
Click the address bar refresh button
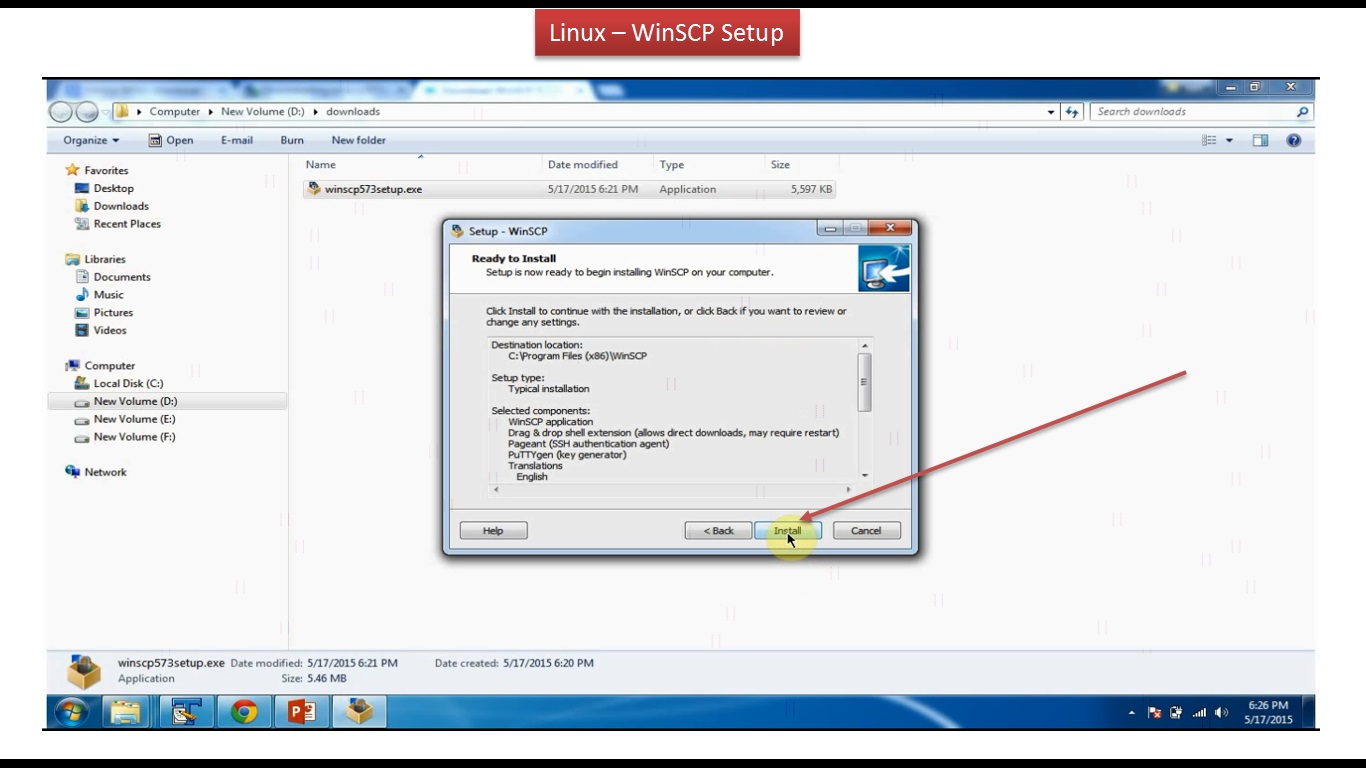[1073, 112]
